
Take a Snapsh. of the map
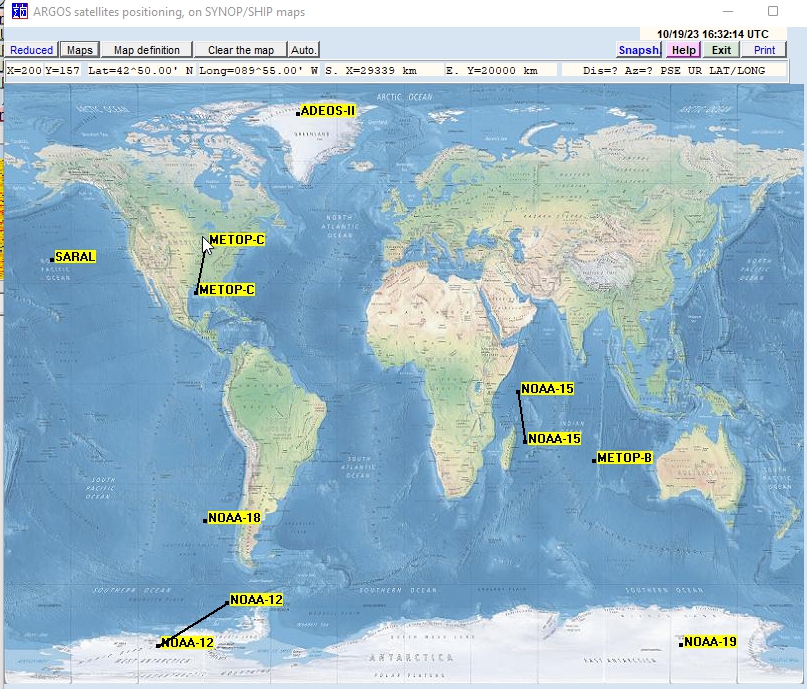638,50
